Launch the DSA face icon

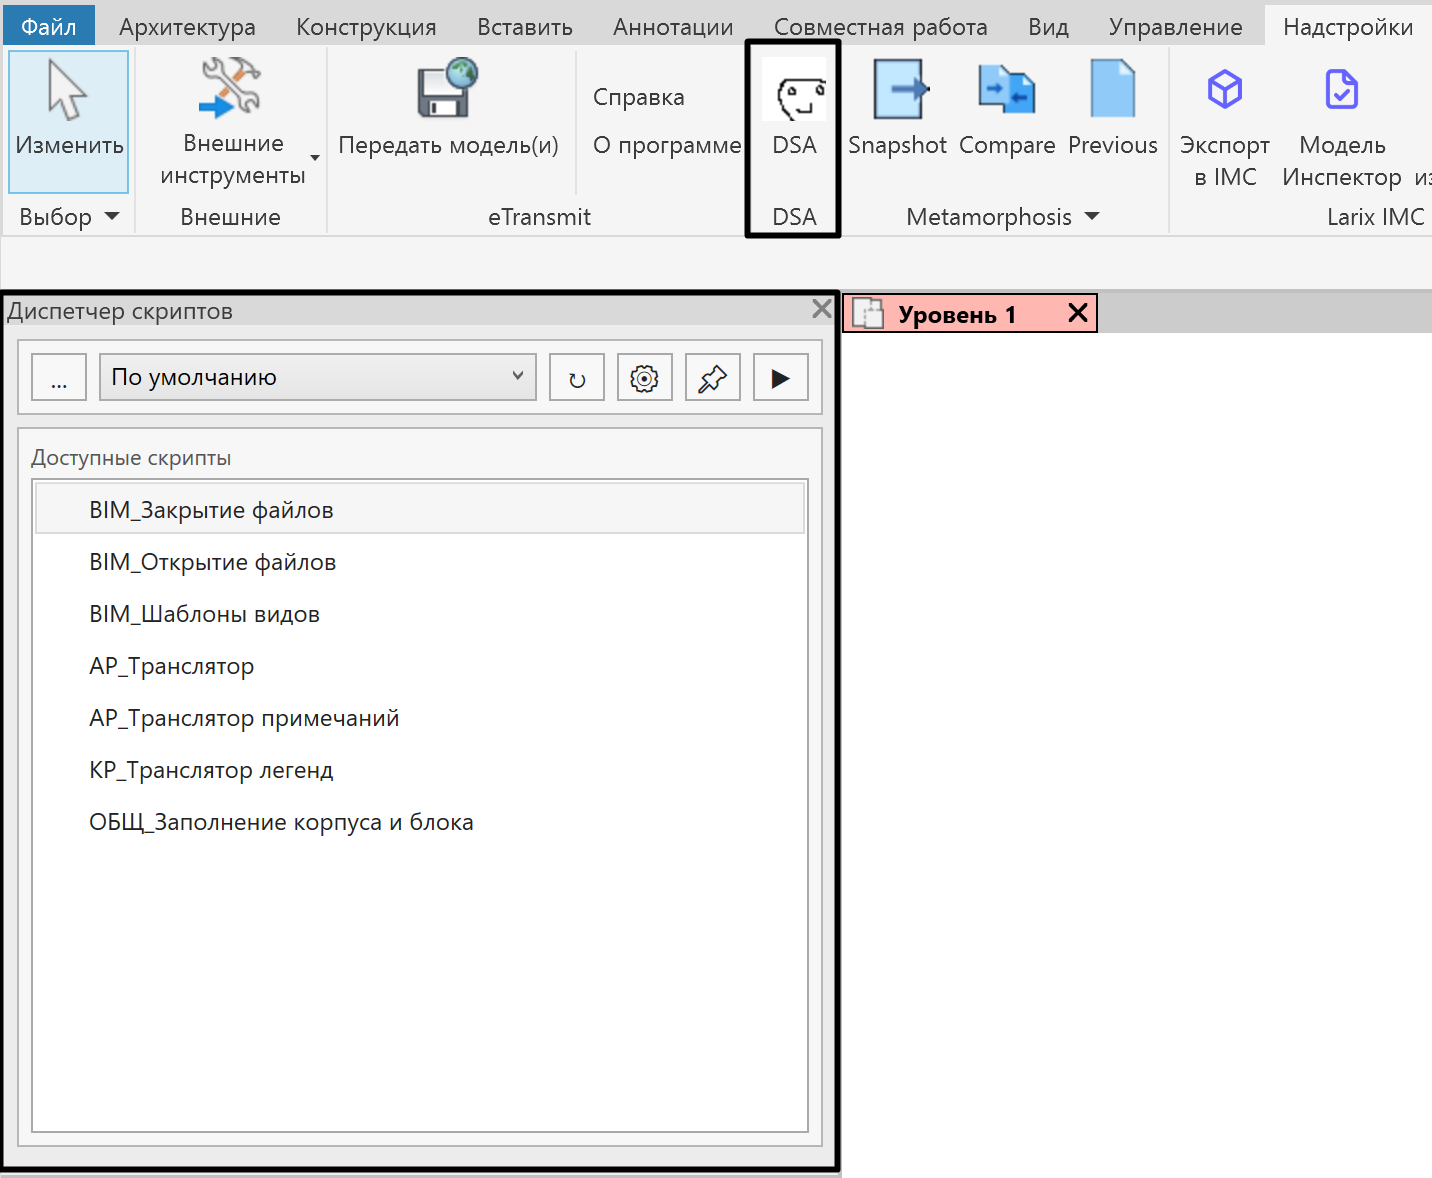click(x=795, y=90)
